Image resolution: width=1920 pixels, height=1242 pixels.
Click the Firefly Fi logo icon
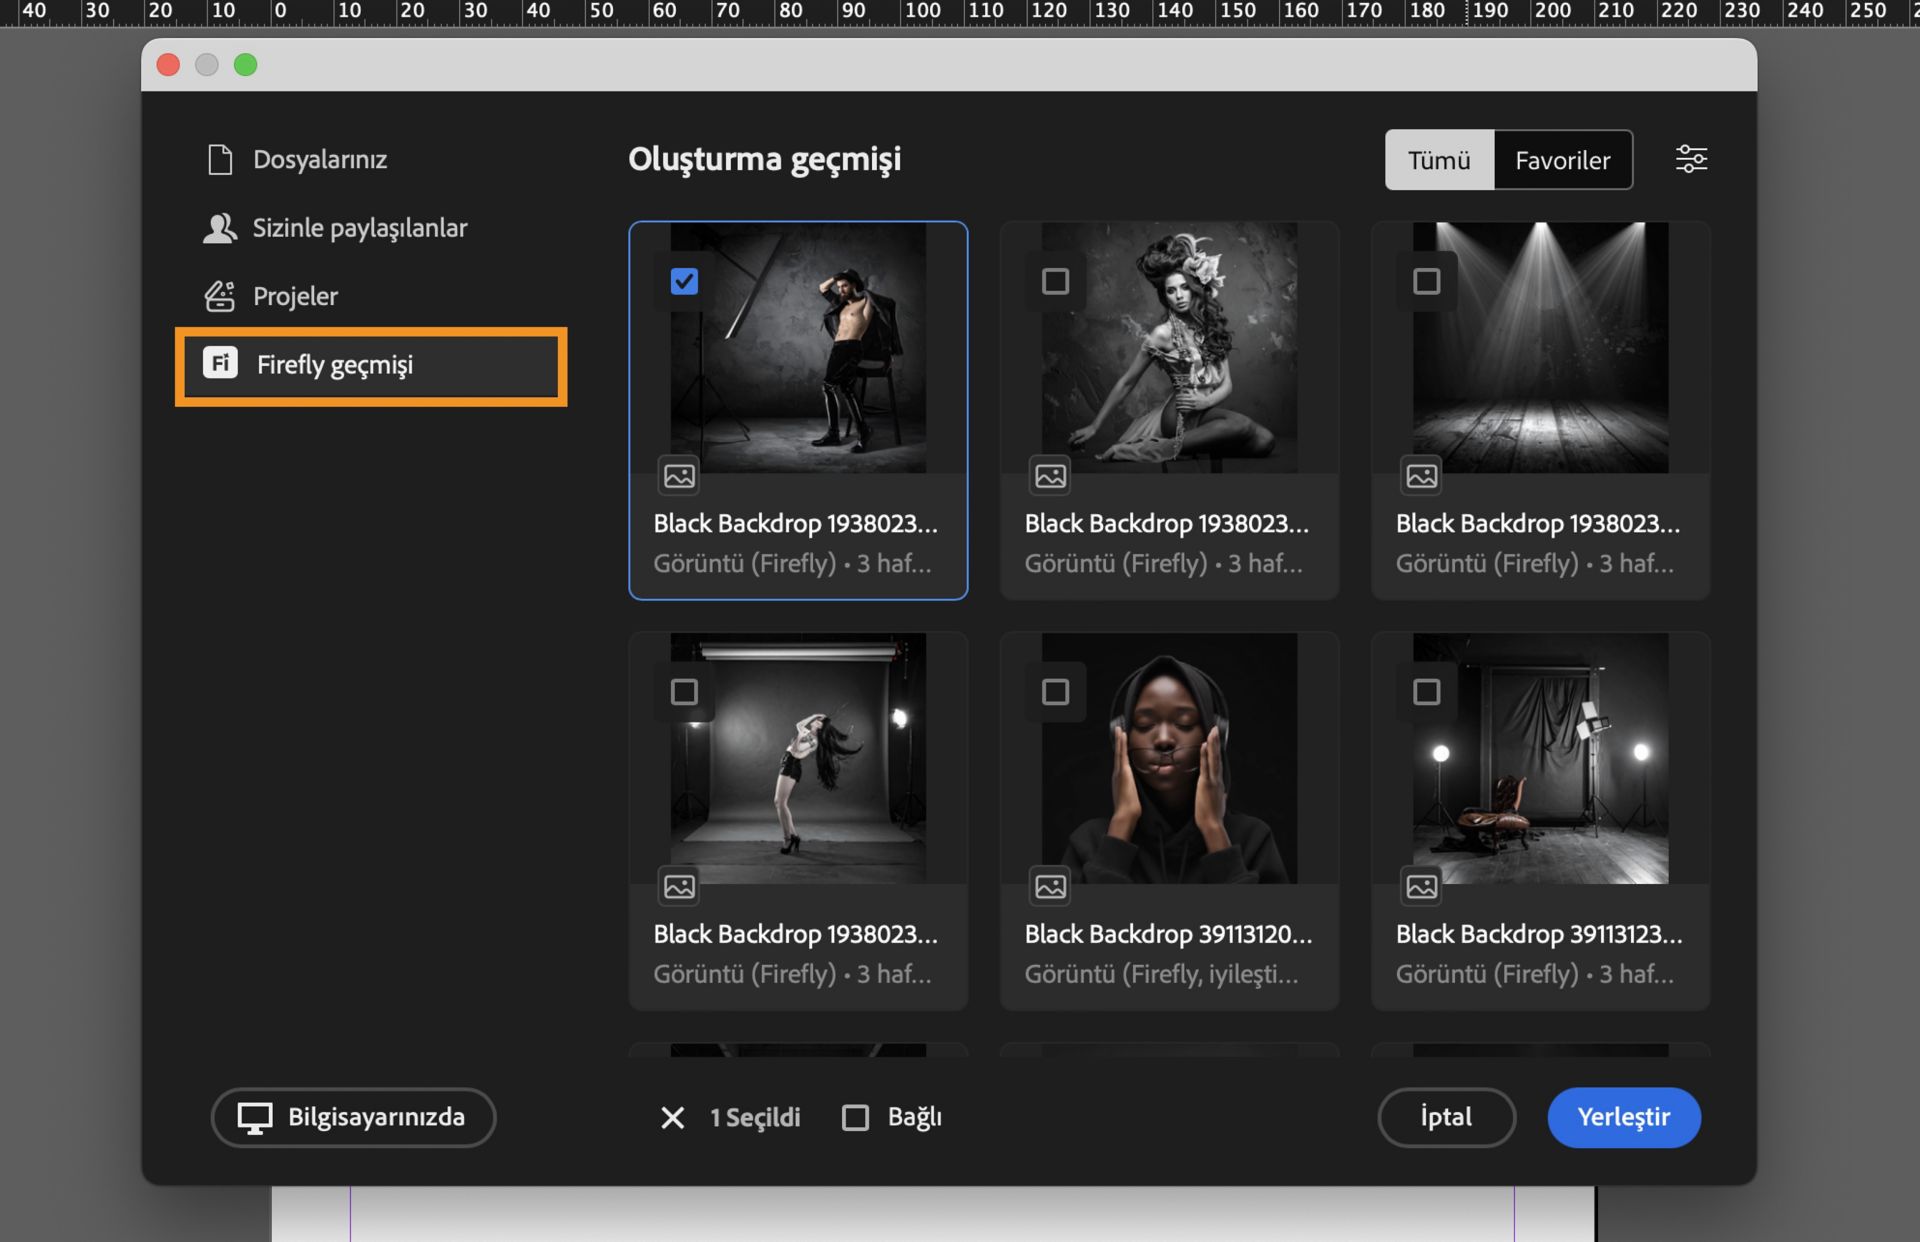221,363
